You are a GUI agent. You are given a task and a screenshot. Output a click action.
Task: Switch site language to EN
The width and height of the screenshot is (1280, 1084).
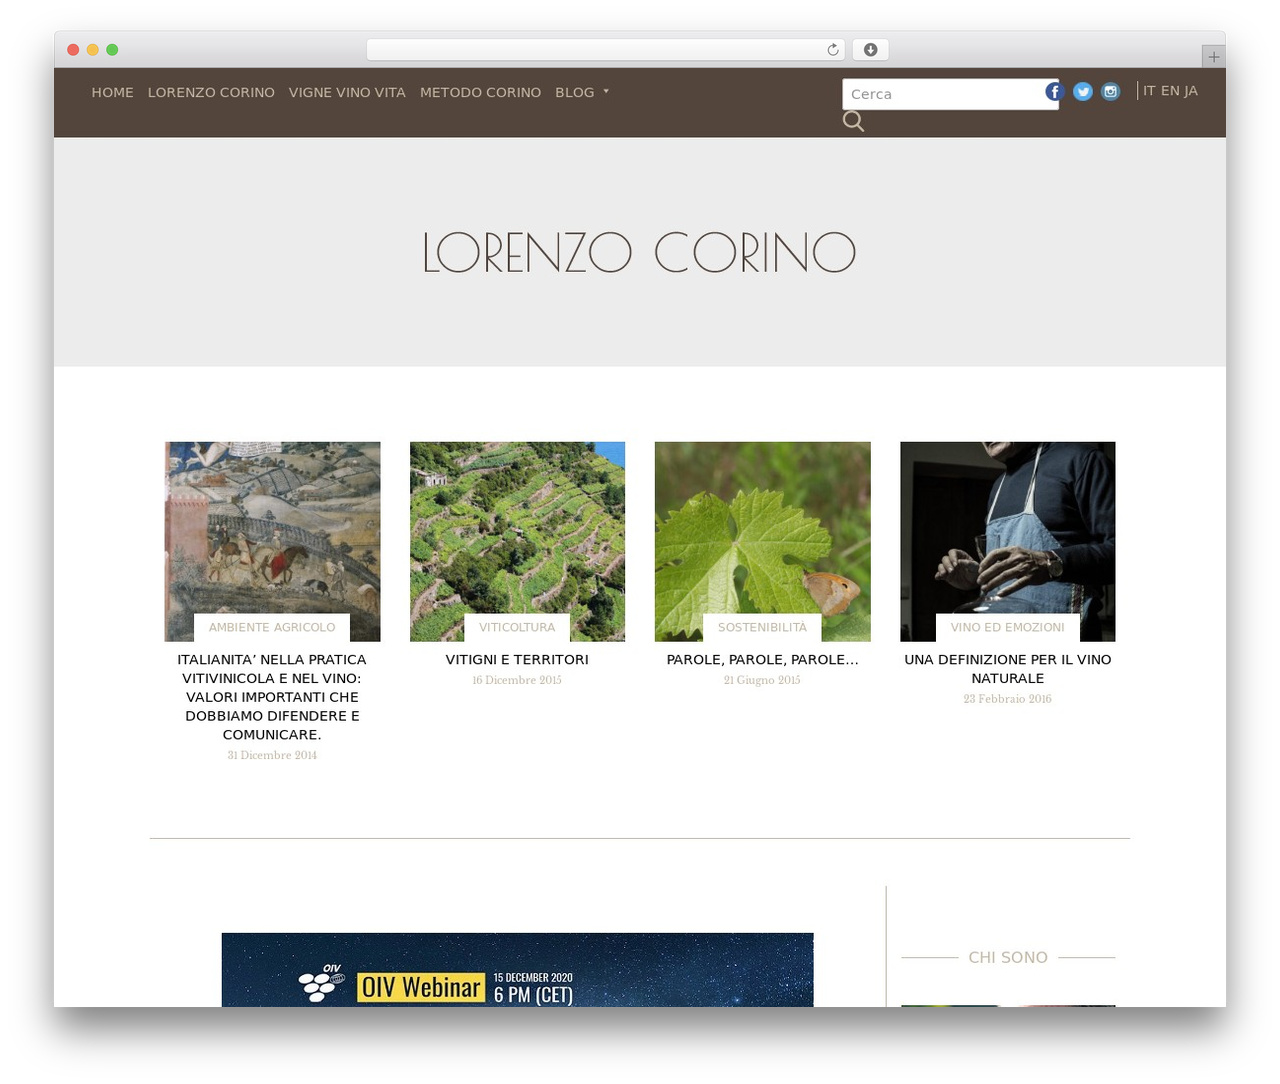click(x=1170, y=91)
